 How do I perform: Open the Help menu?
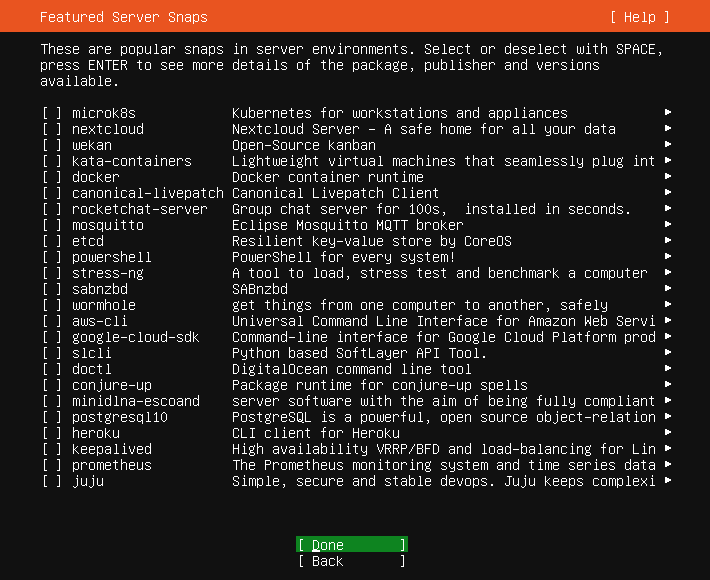pos(639,17)
